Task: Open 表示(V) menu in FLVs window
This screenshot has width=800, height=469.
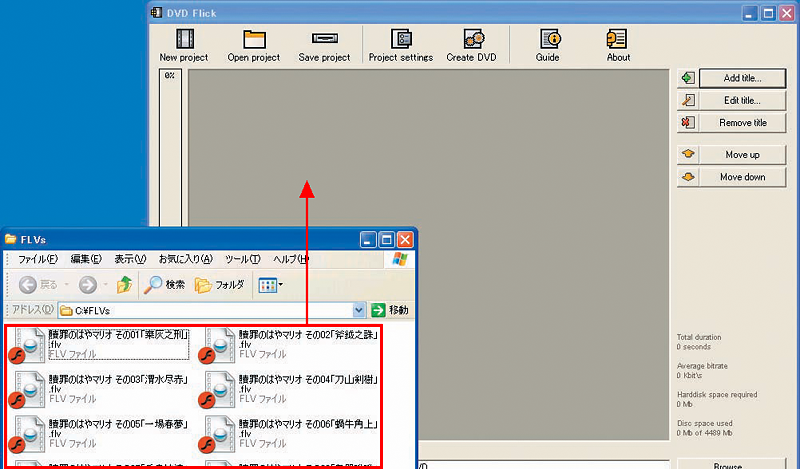Action: pos(130,259)
